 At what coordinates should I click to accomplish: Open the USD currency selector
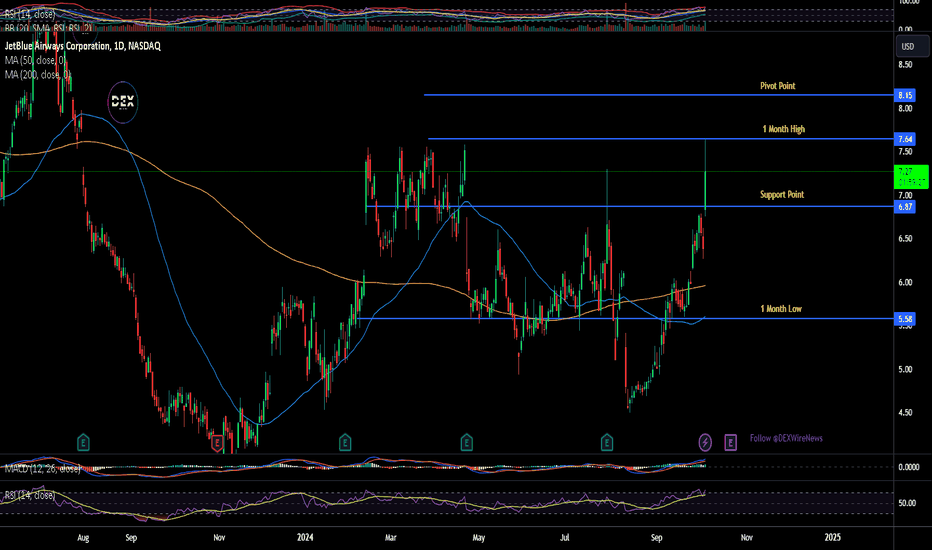(912, 46)
